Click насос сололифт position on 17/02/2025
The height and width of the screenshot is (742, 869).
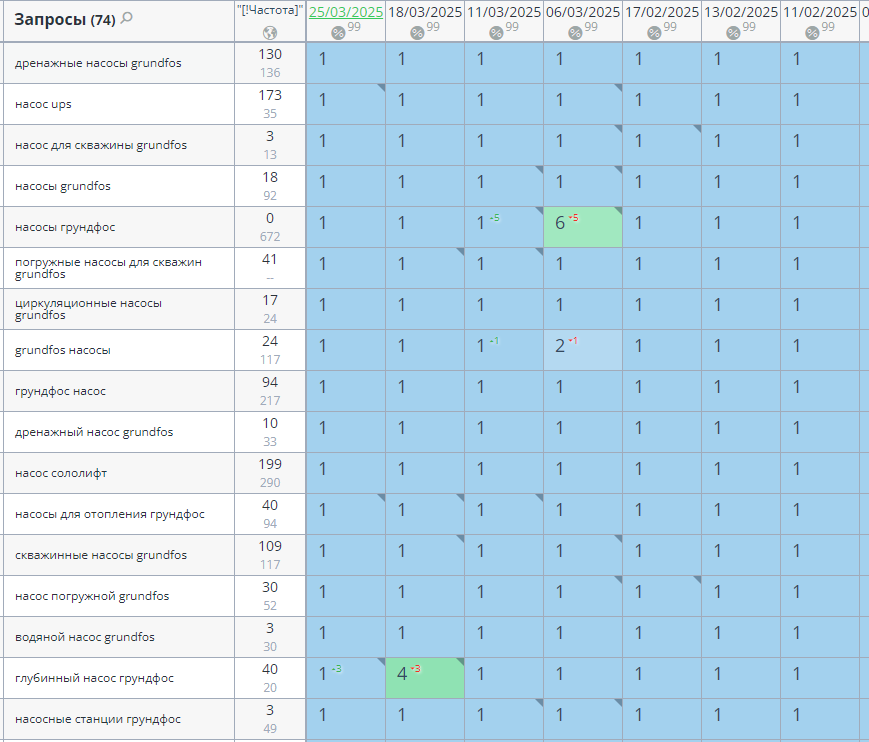tap(662, 473)
